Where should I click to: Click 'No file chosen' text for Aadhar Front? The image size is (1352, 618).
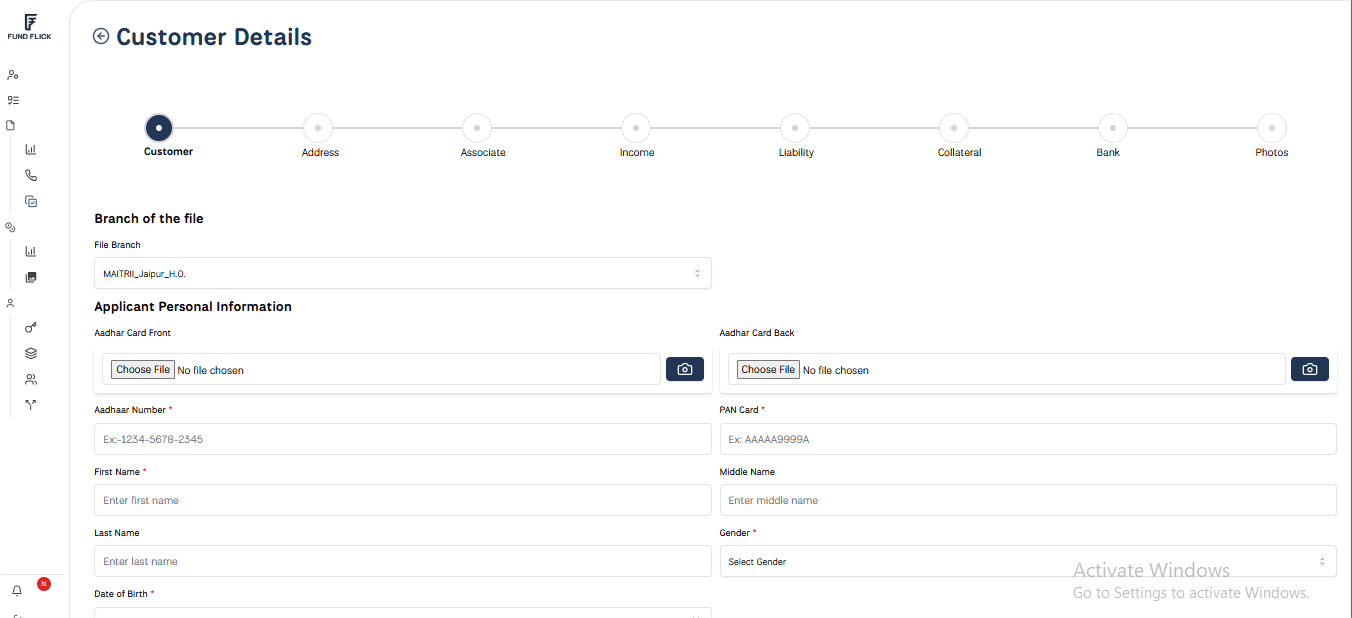click(x=210, y=370)
